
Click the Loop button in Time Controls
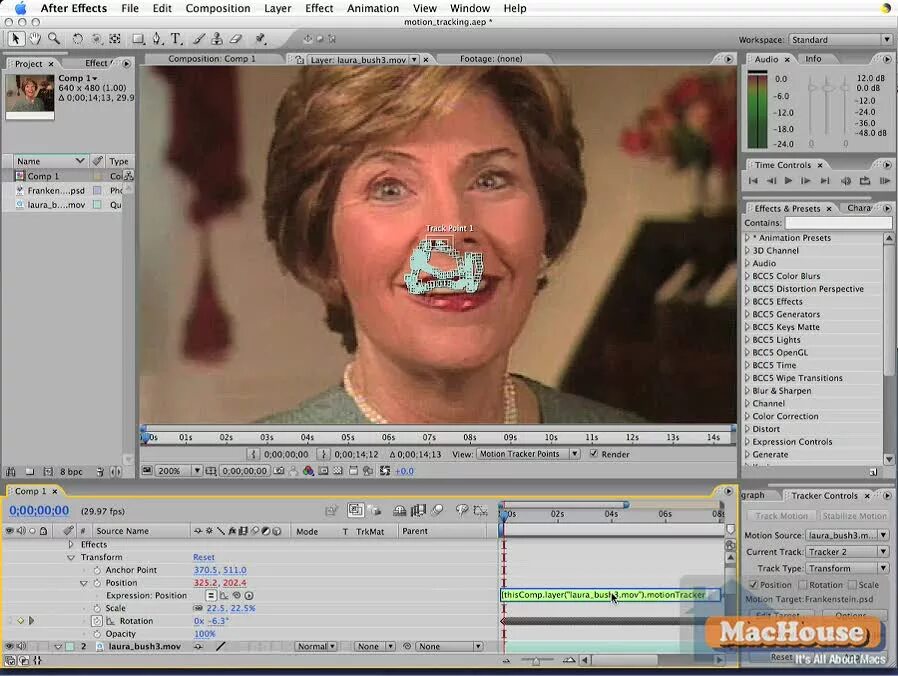pyautogui.click(x=865, y=181)
